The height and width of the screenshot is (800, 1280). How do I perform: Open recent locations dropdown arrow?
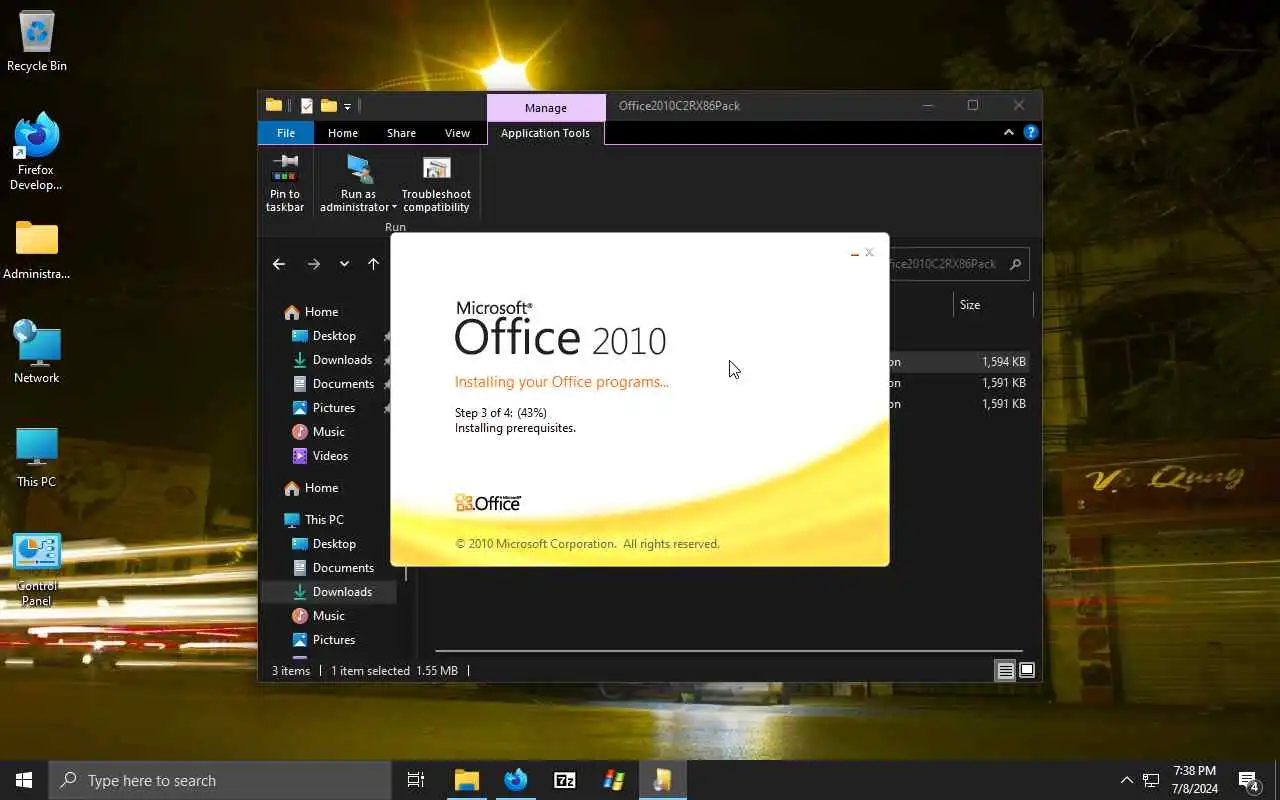point(344,264)
